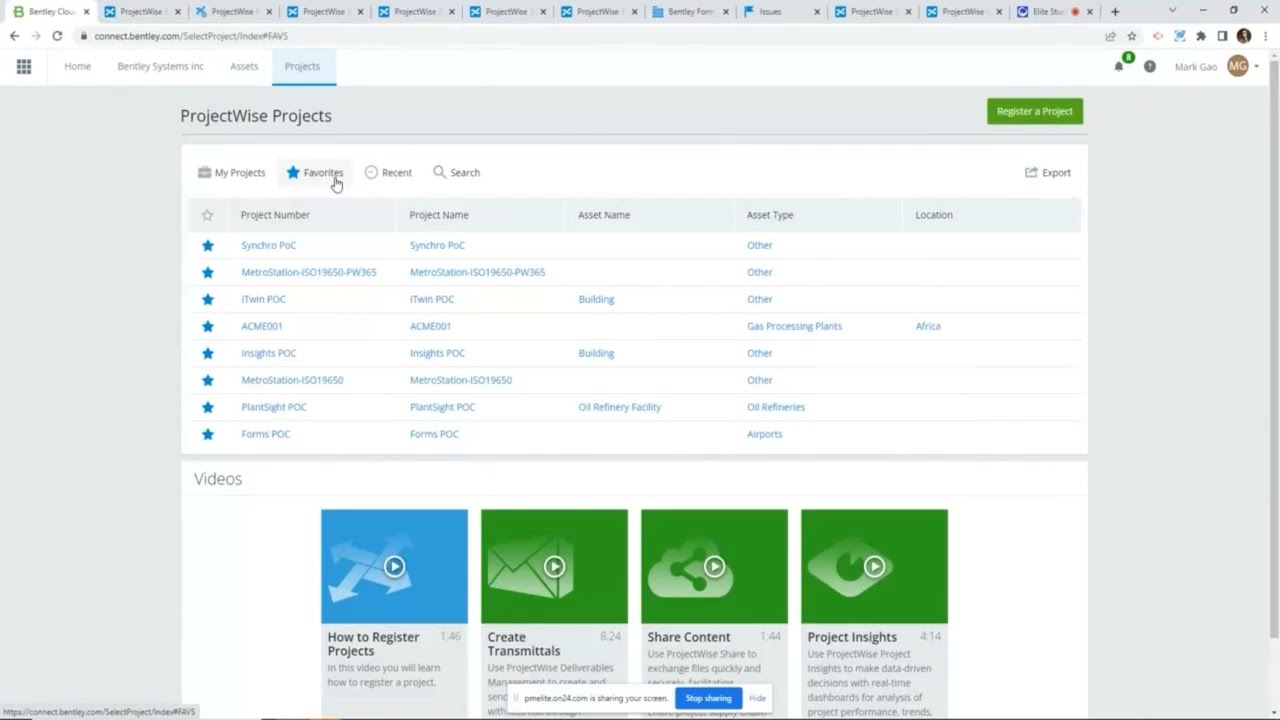Viewport: 1280px width, 720px height.
Task: Play How to Register Projects video
Action: pos(394,566)
